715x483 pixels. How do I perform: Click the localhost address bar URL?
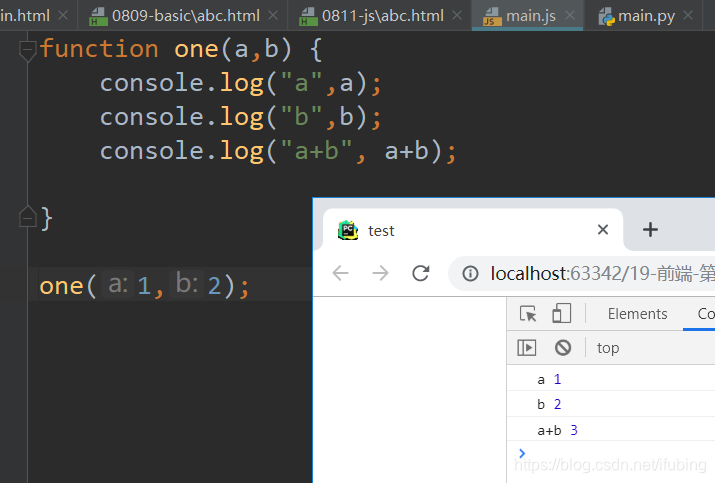click(x=602, y=274)
